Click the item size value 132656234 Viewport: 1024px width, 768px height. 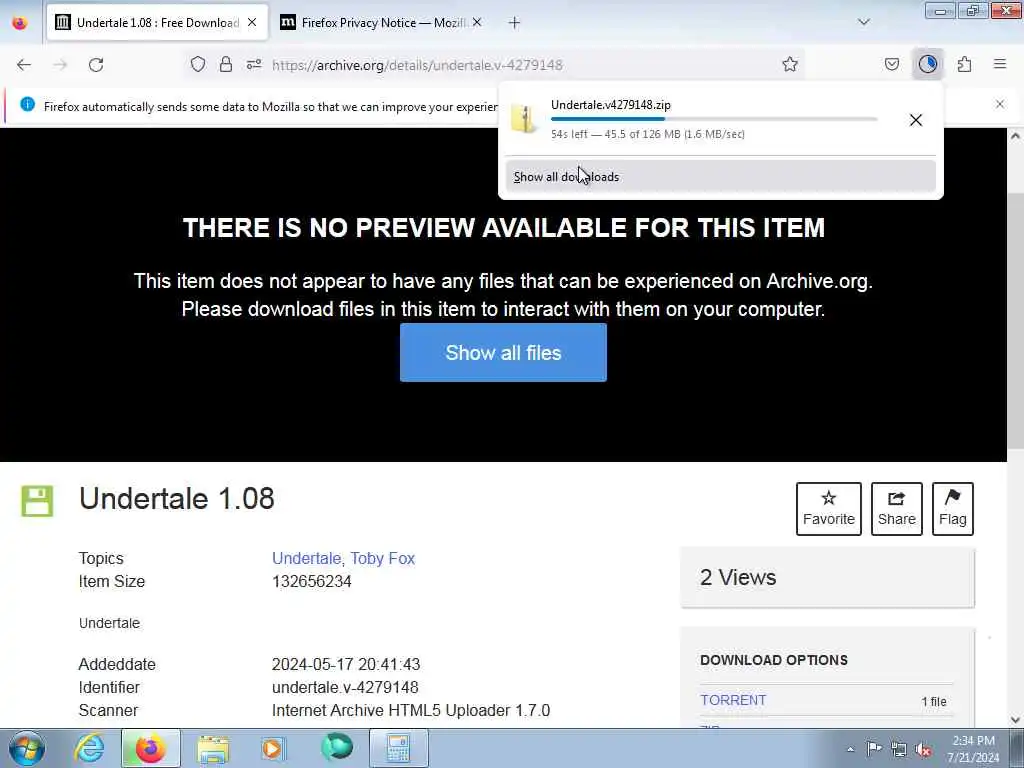click(x=312, y=581)
